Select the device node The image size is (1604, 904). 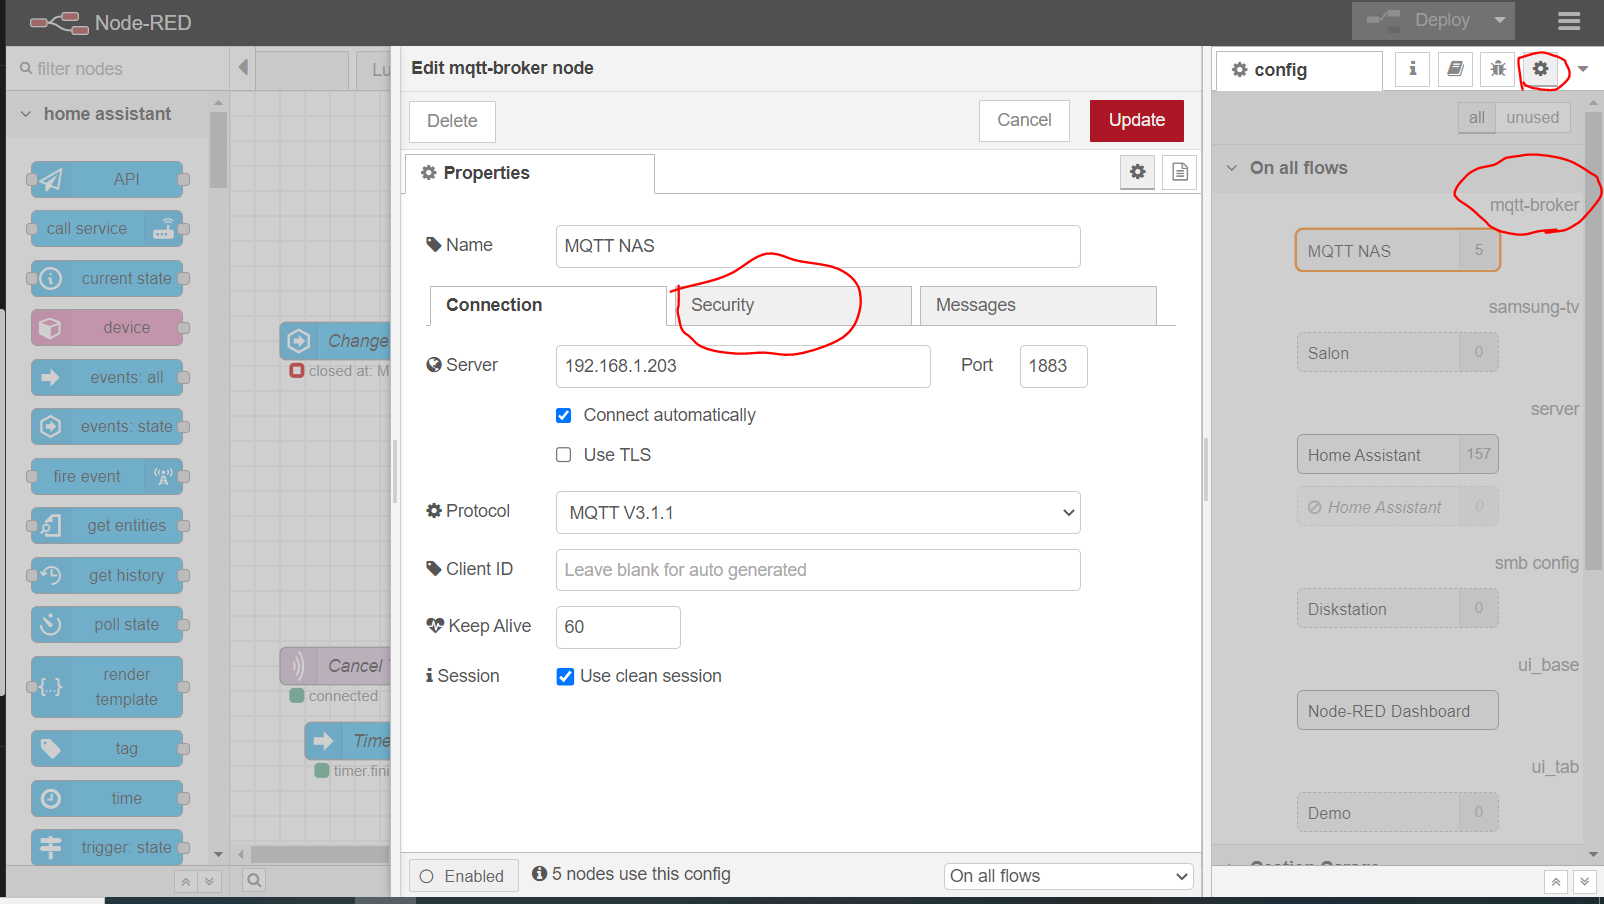pyautogui.click(x=107, y=327)
